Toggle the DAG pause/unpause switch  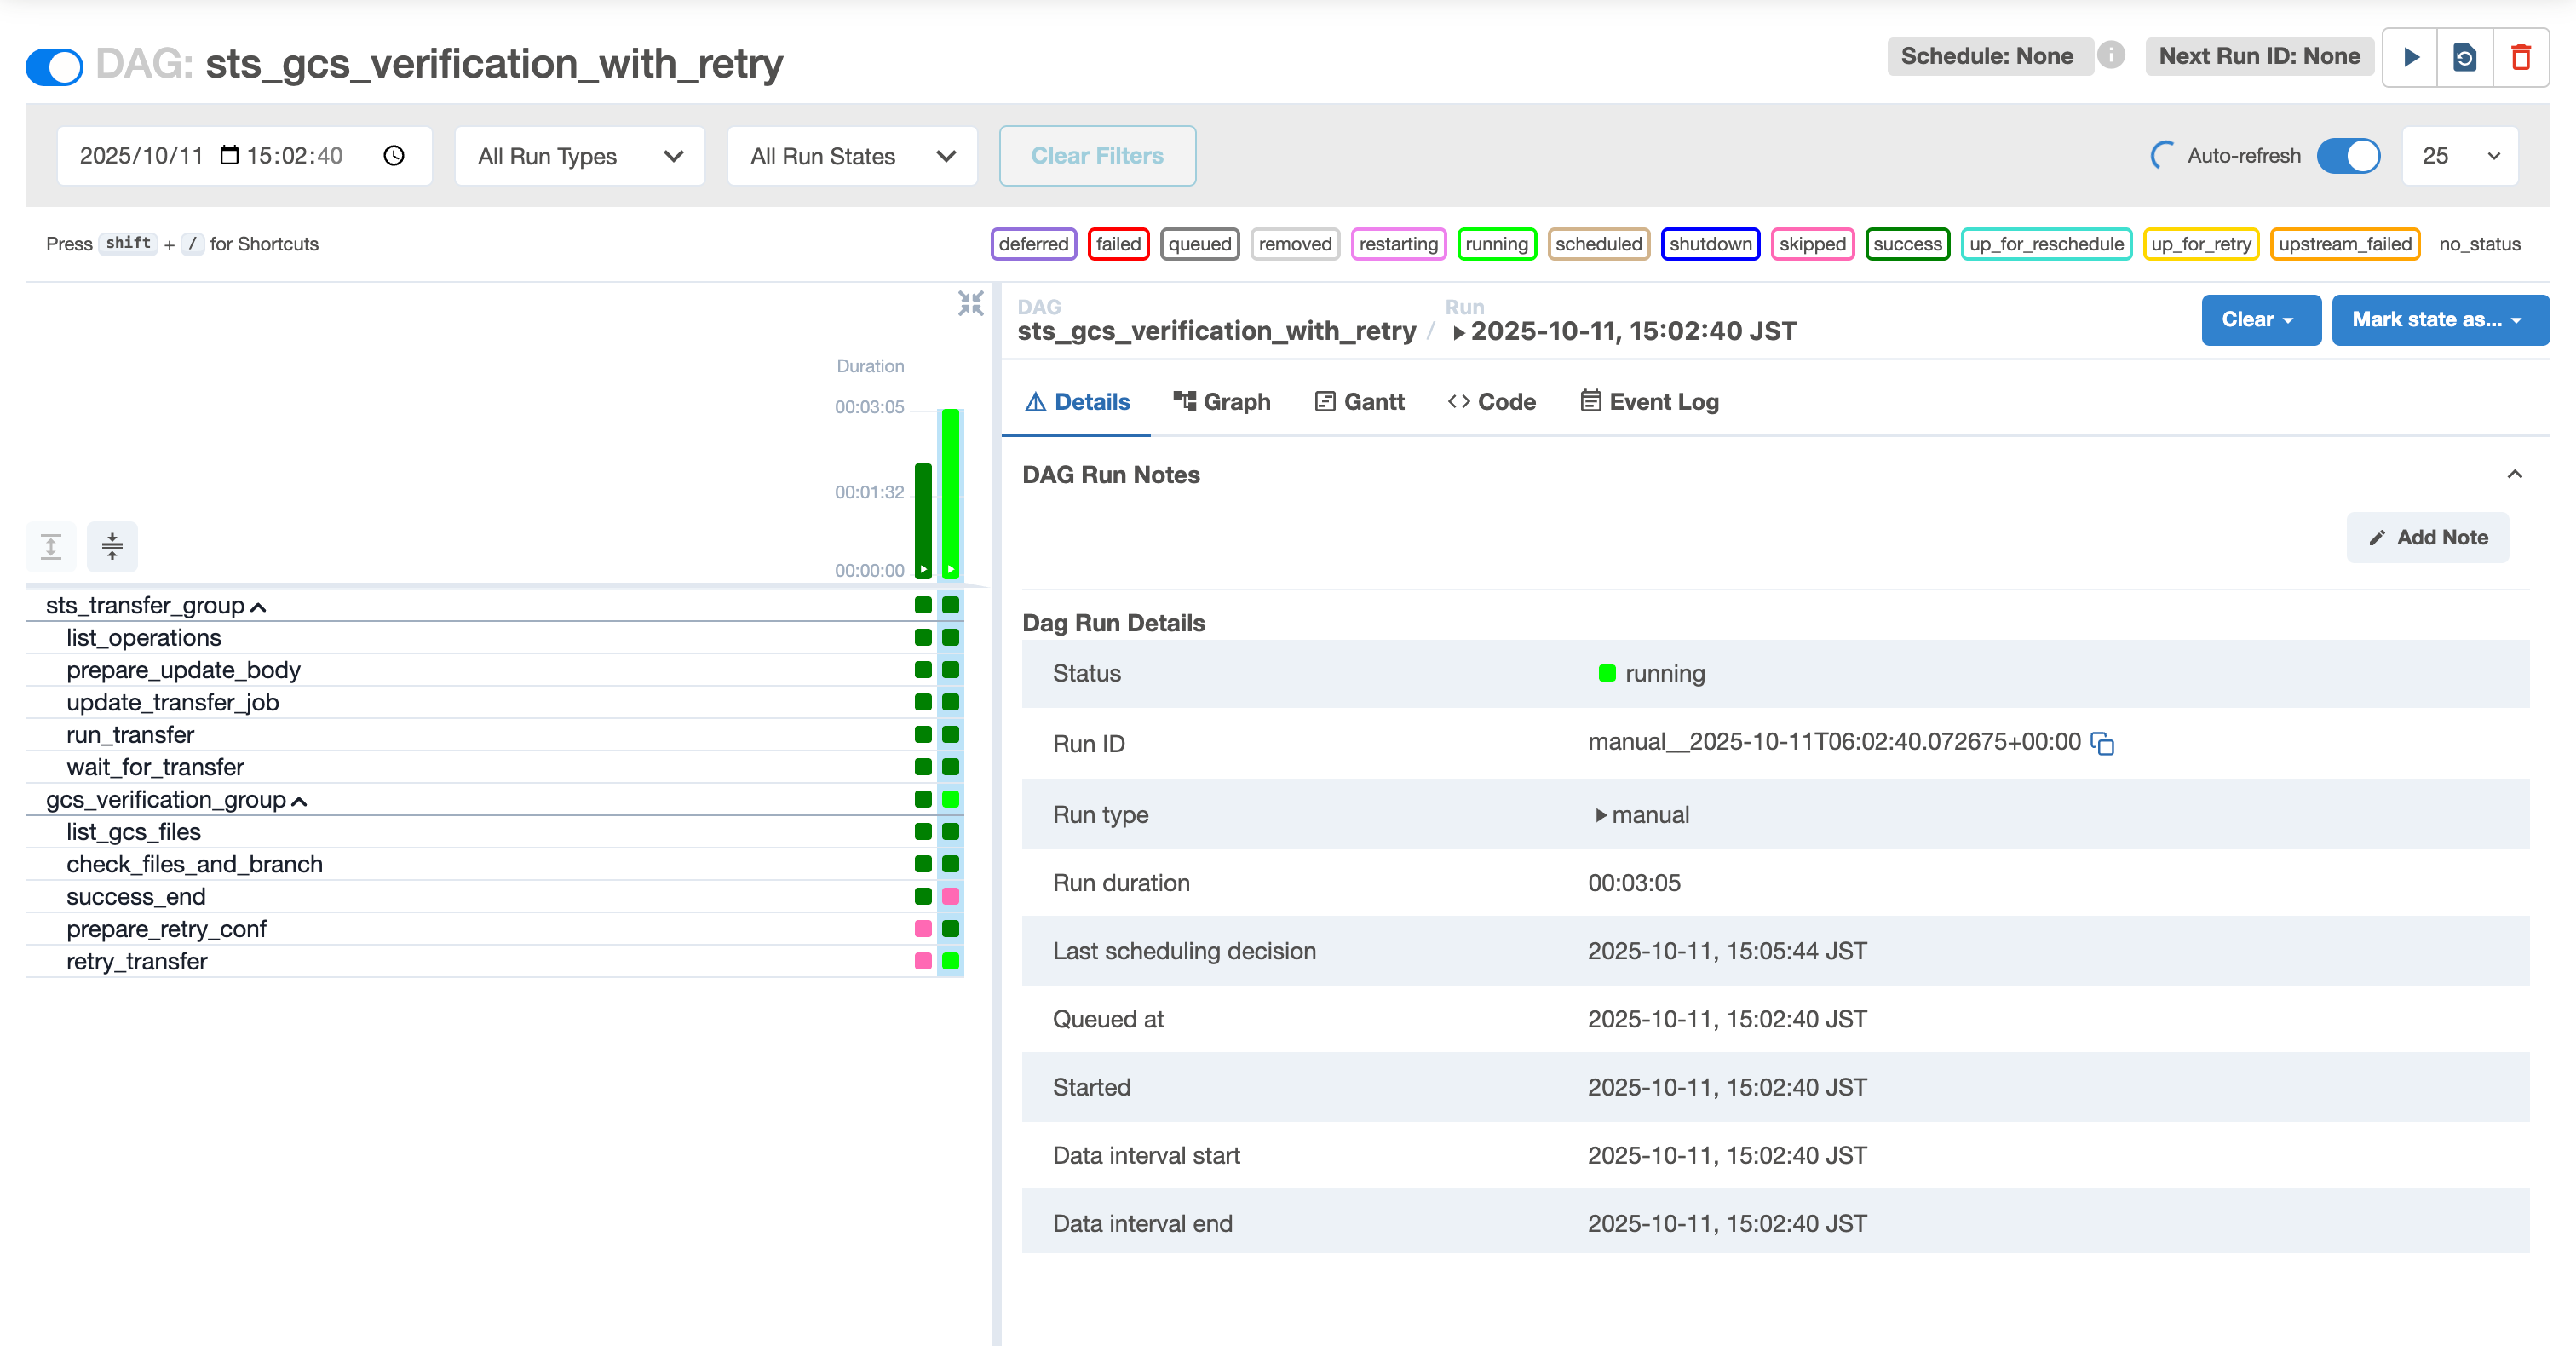point(55,67)
